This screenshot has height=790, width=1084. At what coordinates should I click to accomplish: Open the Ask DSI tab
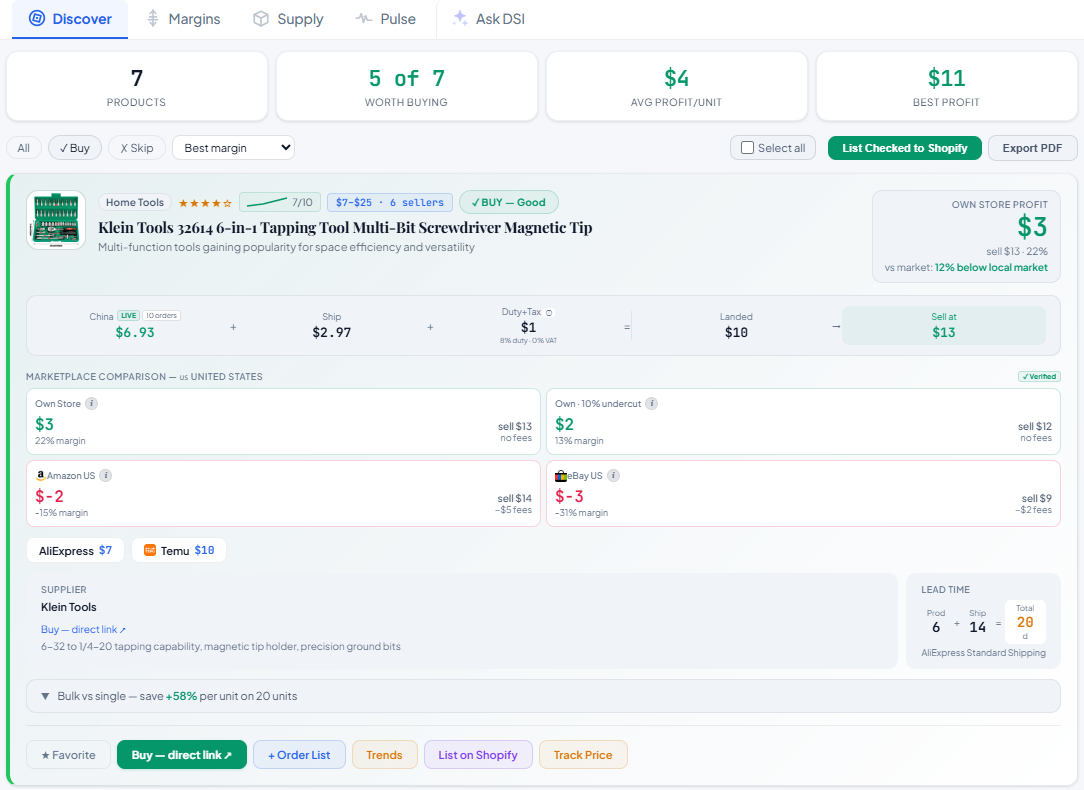click(489, 19)
